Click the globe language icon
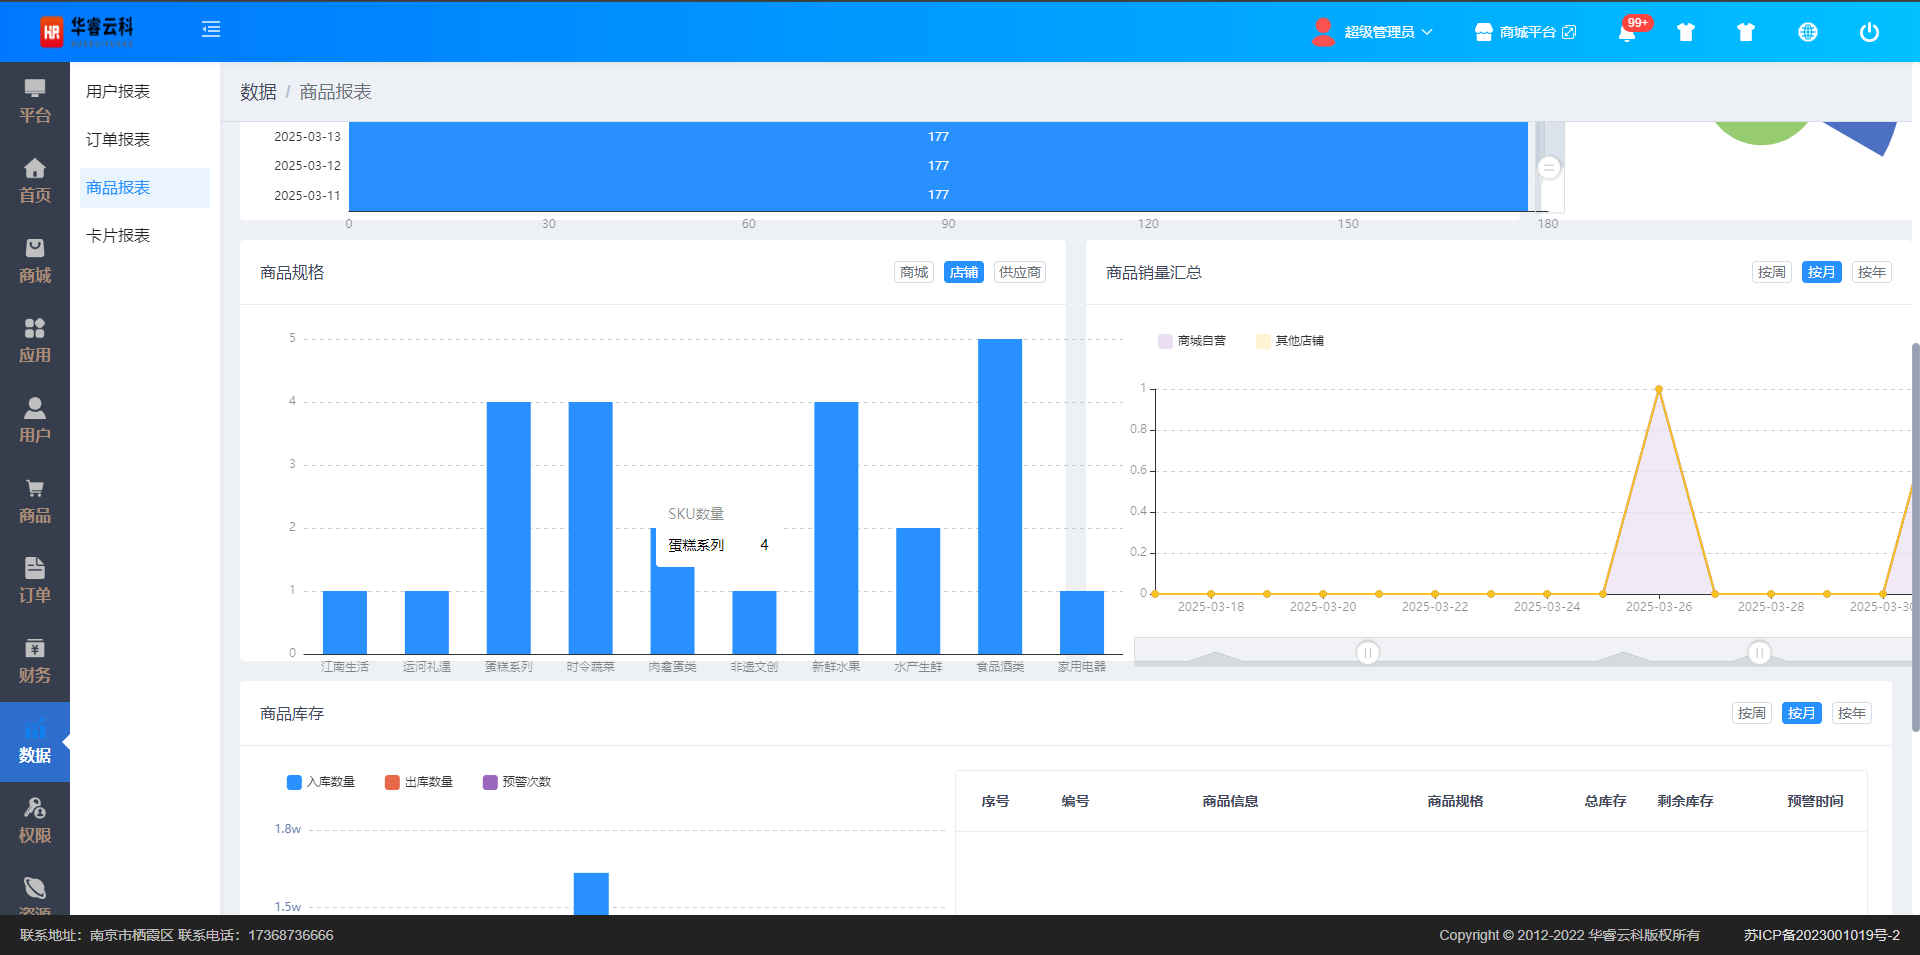The width and height of the screenshot is (1920, 955). pyautogui.click(x=1807, y=32)
